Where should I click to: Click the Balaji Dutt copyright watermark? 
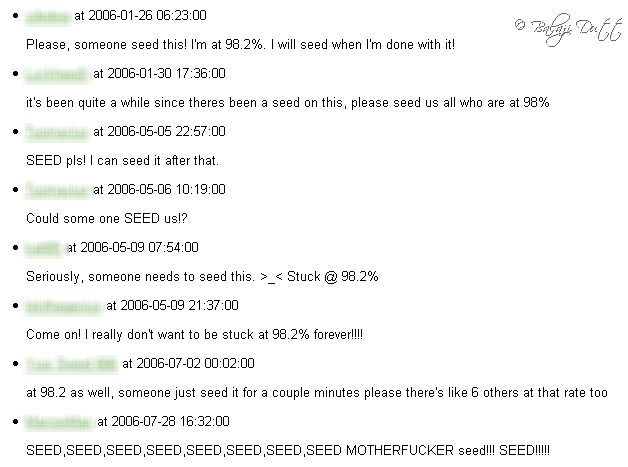568,29
